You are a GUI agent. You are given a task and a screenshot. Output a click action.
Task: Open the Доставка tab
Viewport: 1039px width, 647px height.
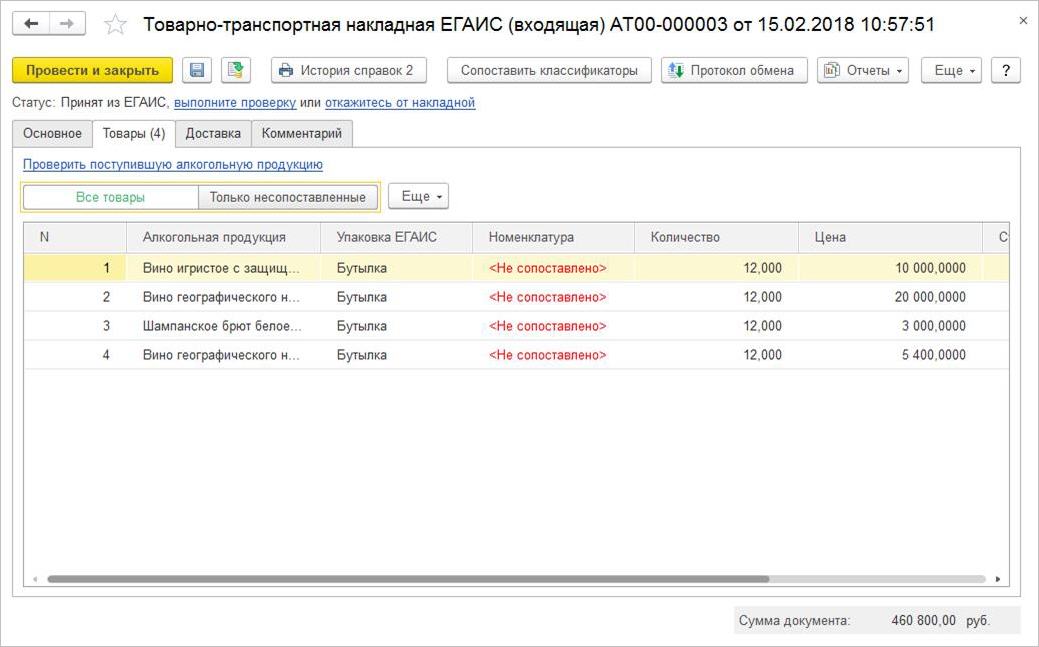[213, 133]
